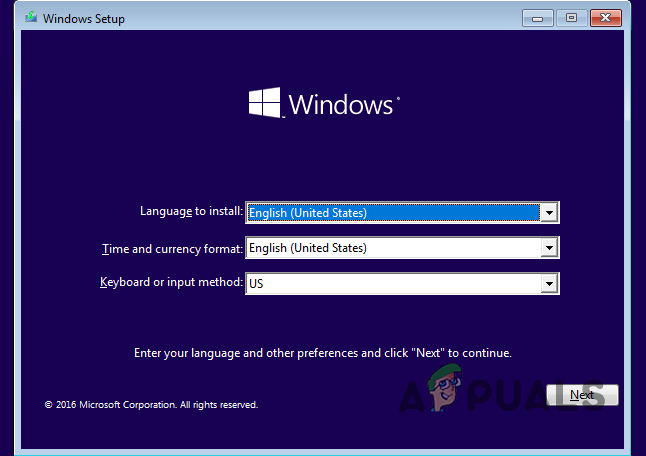Click the 2016 Microsoft Corporation copyright text
The image size is (646, 456).
coord(151,405)
